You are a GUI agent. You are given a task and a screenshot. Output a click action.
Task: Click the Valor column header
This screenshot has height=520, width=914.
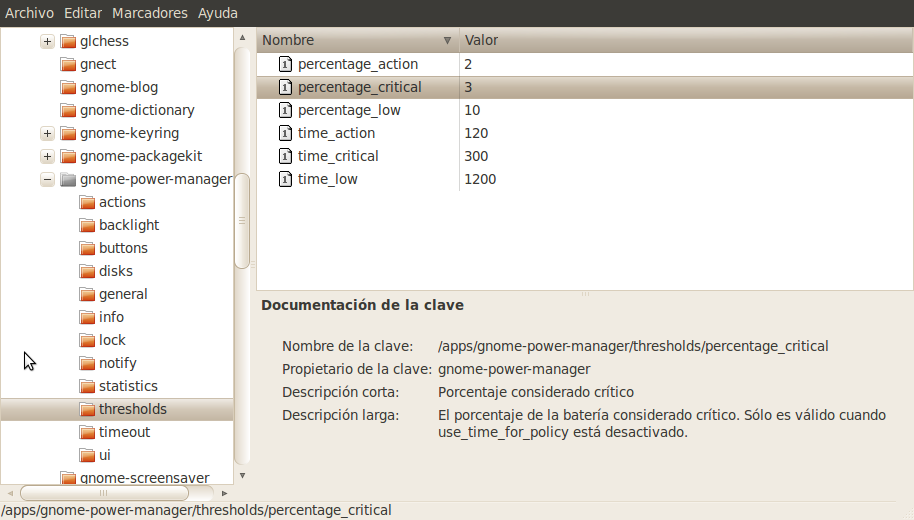tap(686, 40)
